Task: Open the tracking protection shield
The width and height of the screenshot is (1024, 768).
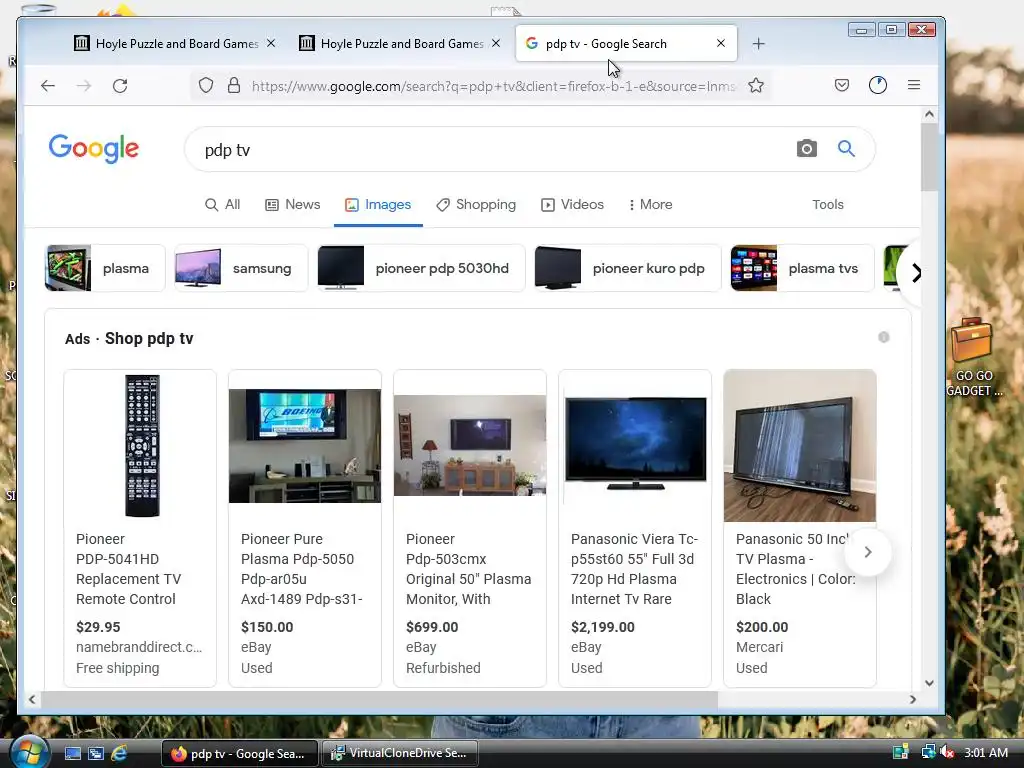Action: point(206,86)
